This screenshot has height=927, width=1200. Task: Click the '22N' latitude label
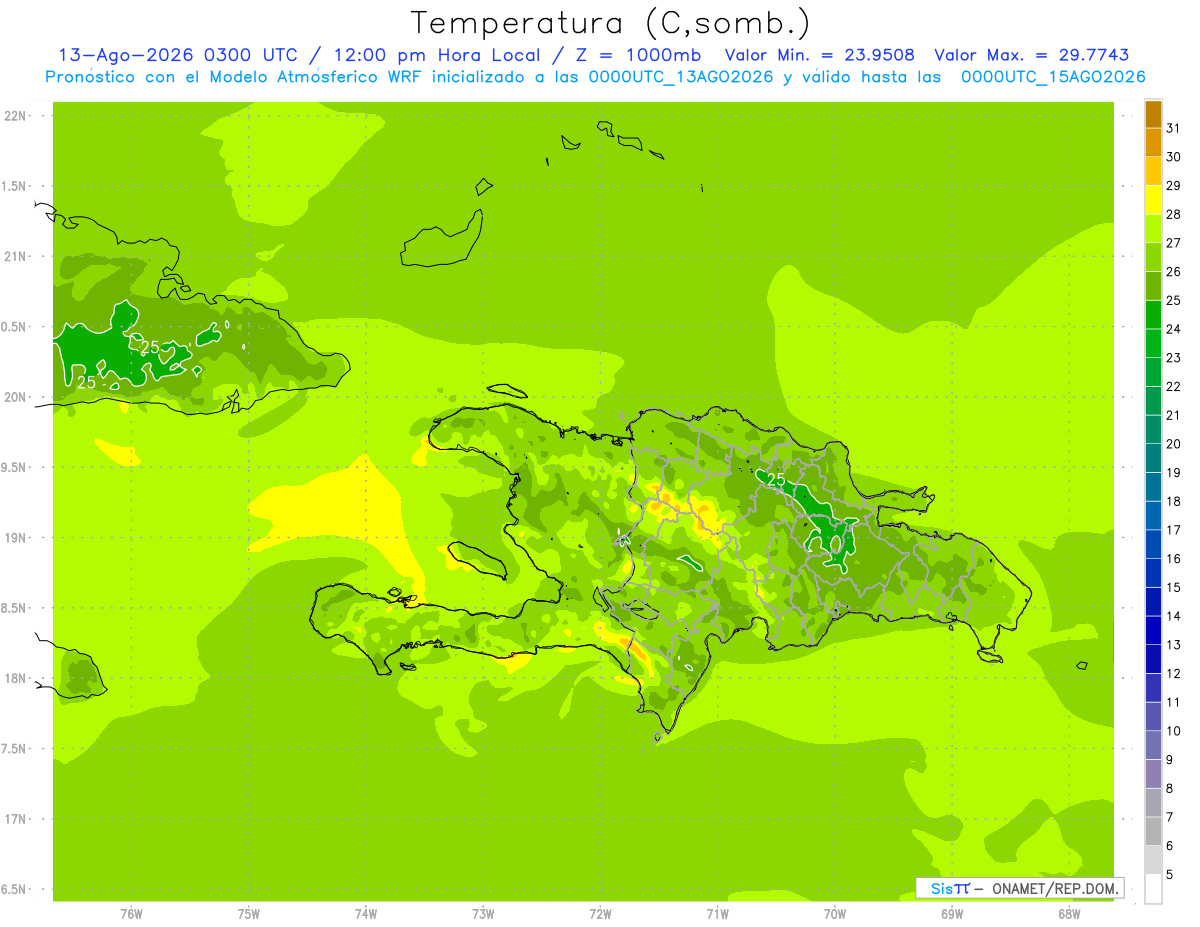coord(16,116)
